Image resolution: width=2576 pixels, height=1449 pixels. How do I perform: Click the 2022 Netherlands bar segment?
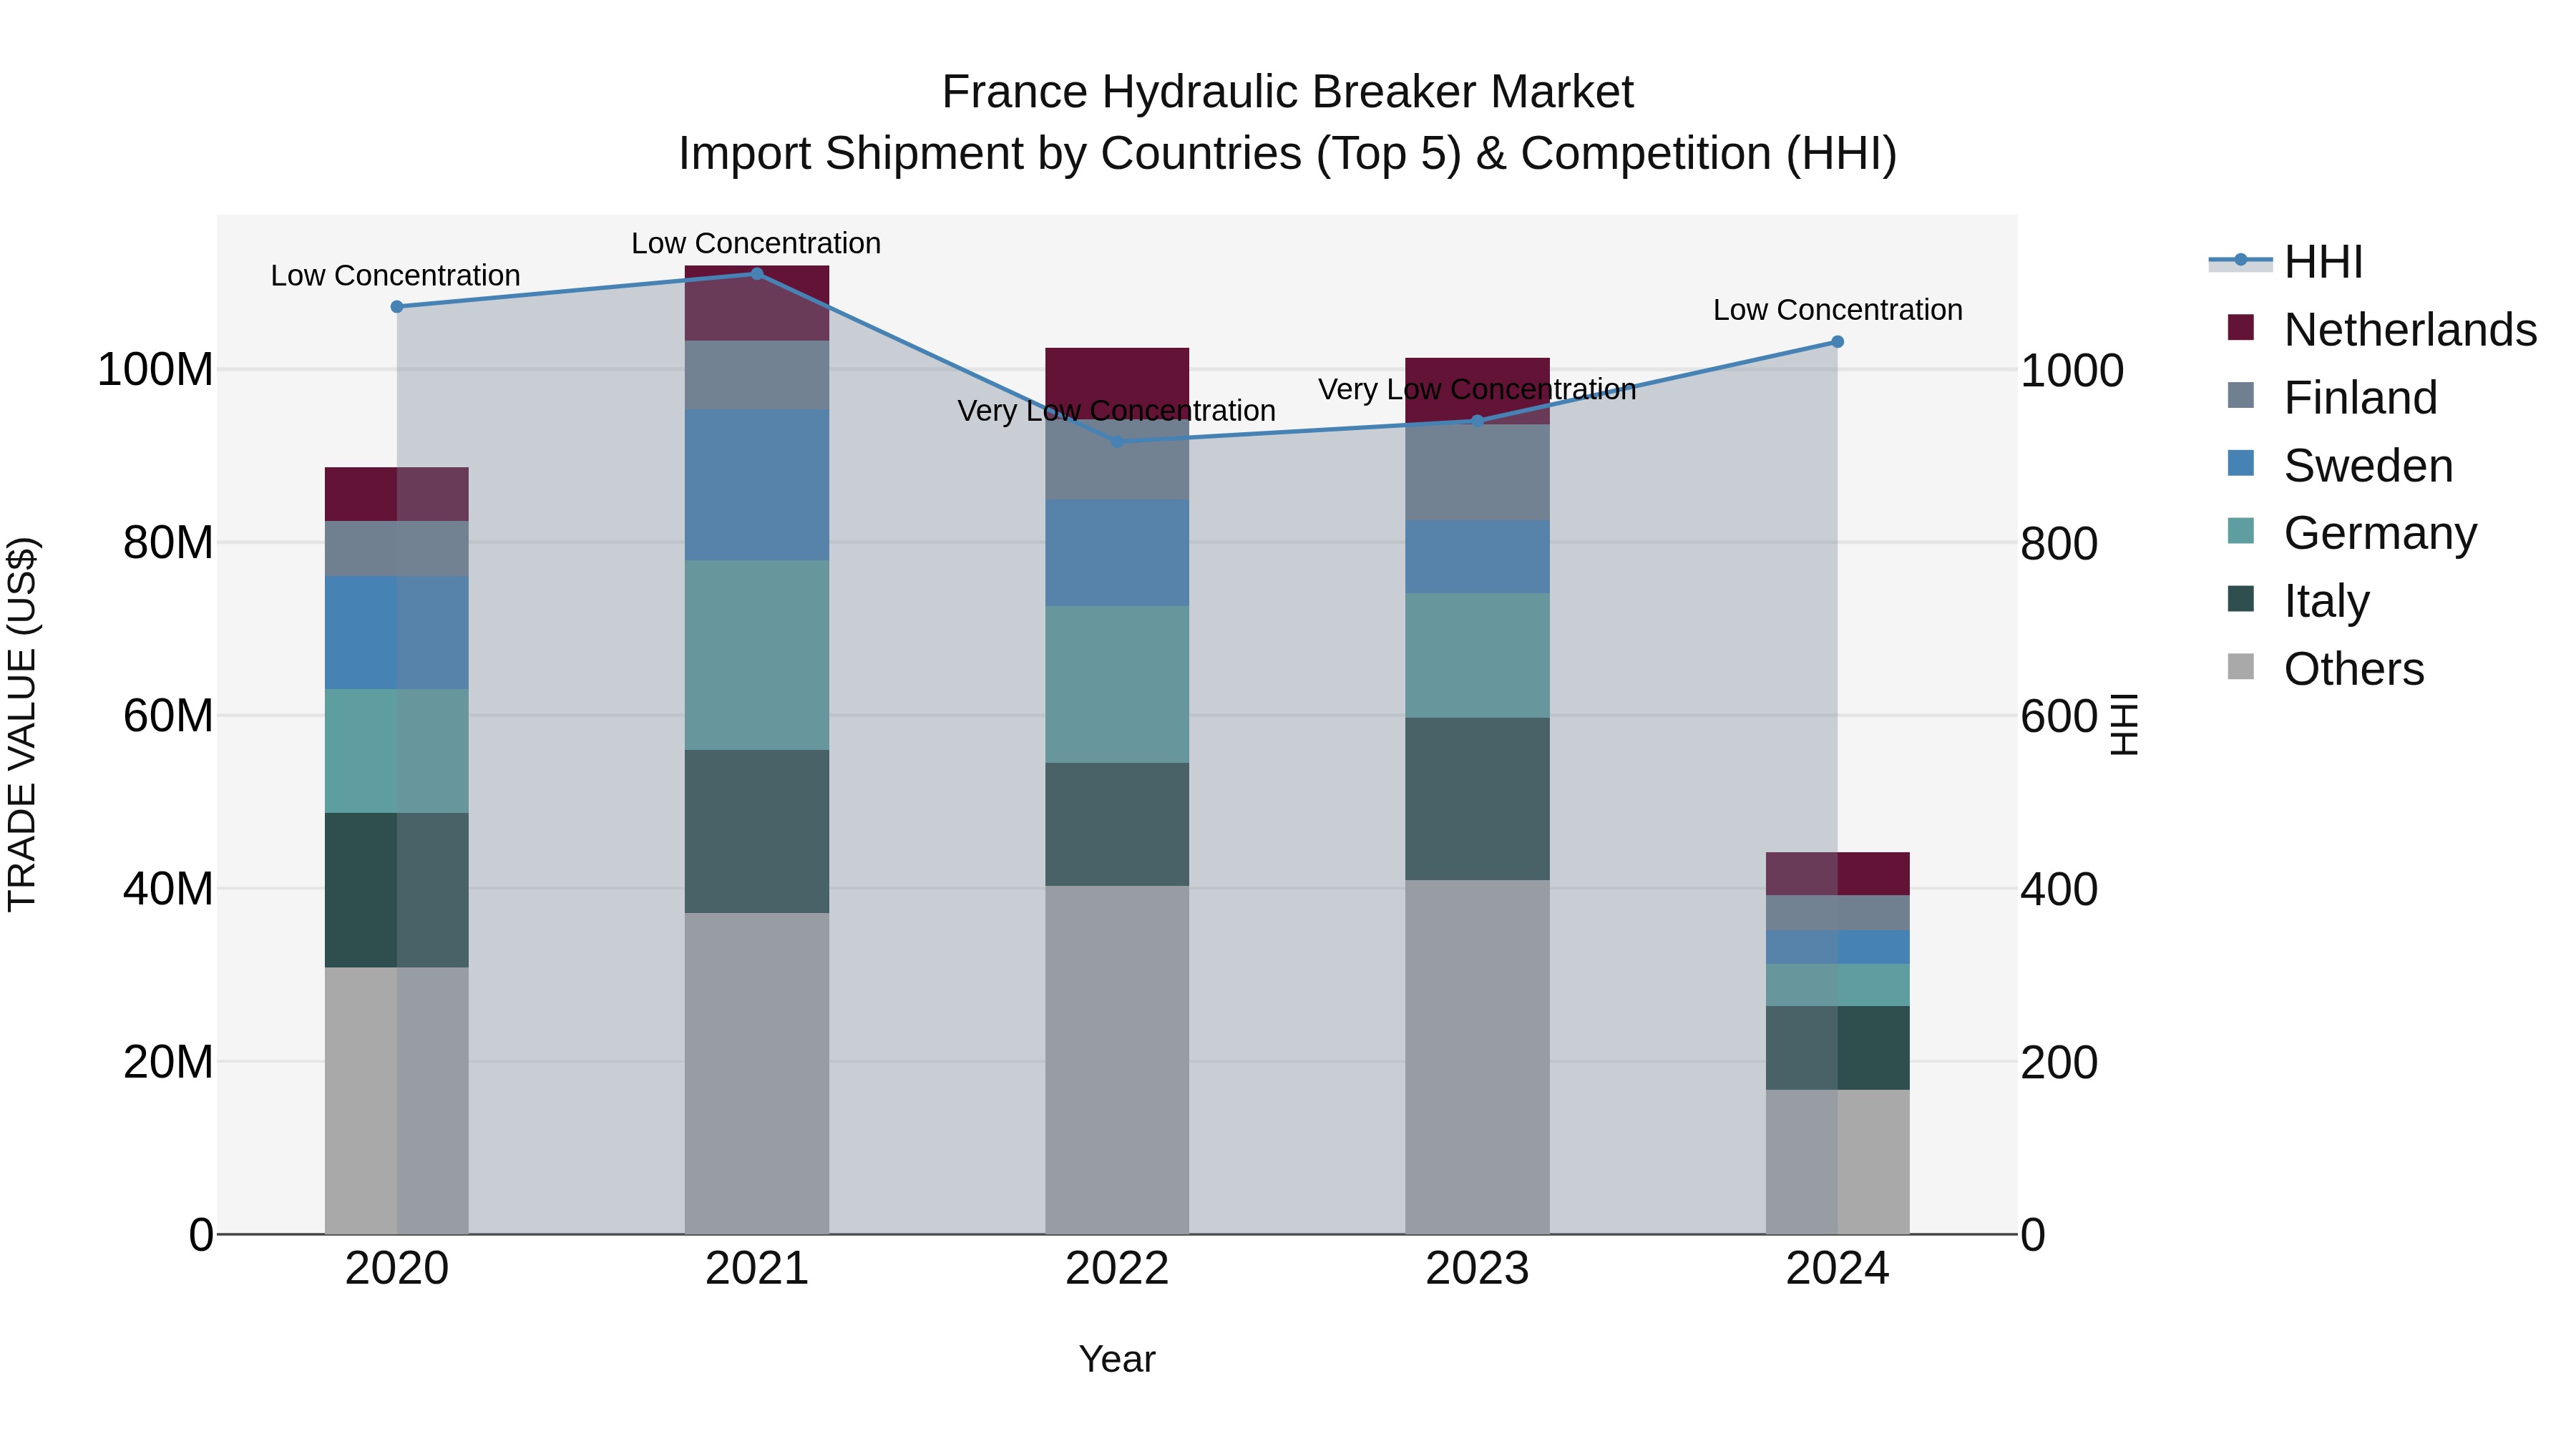click(1117, 384)
